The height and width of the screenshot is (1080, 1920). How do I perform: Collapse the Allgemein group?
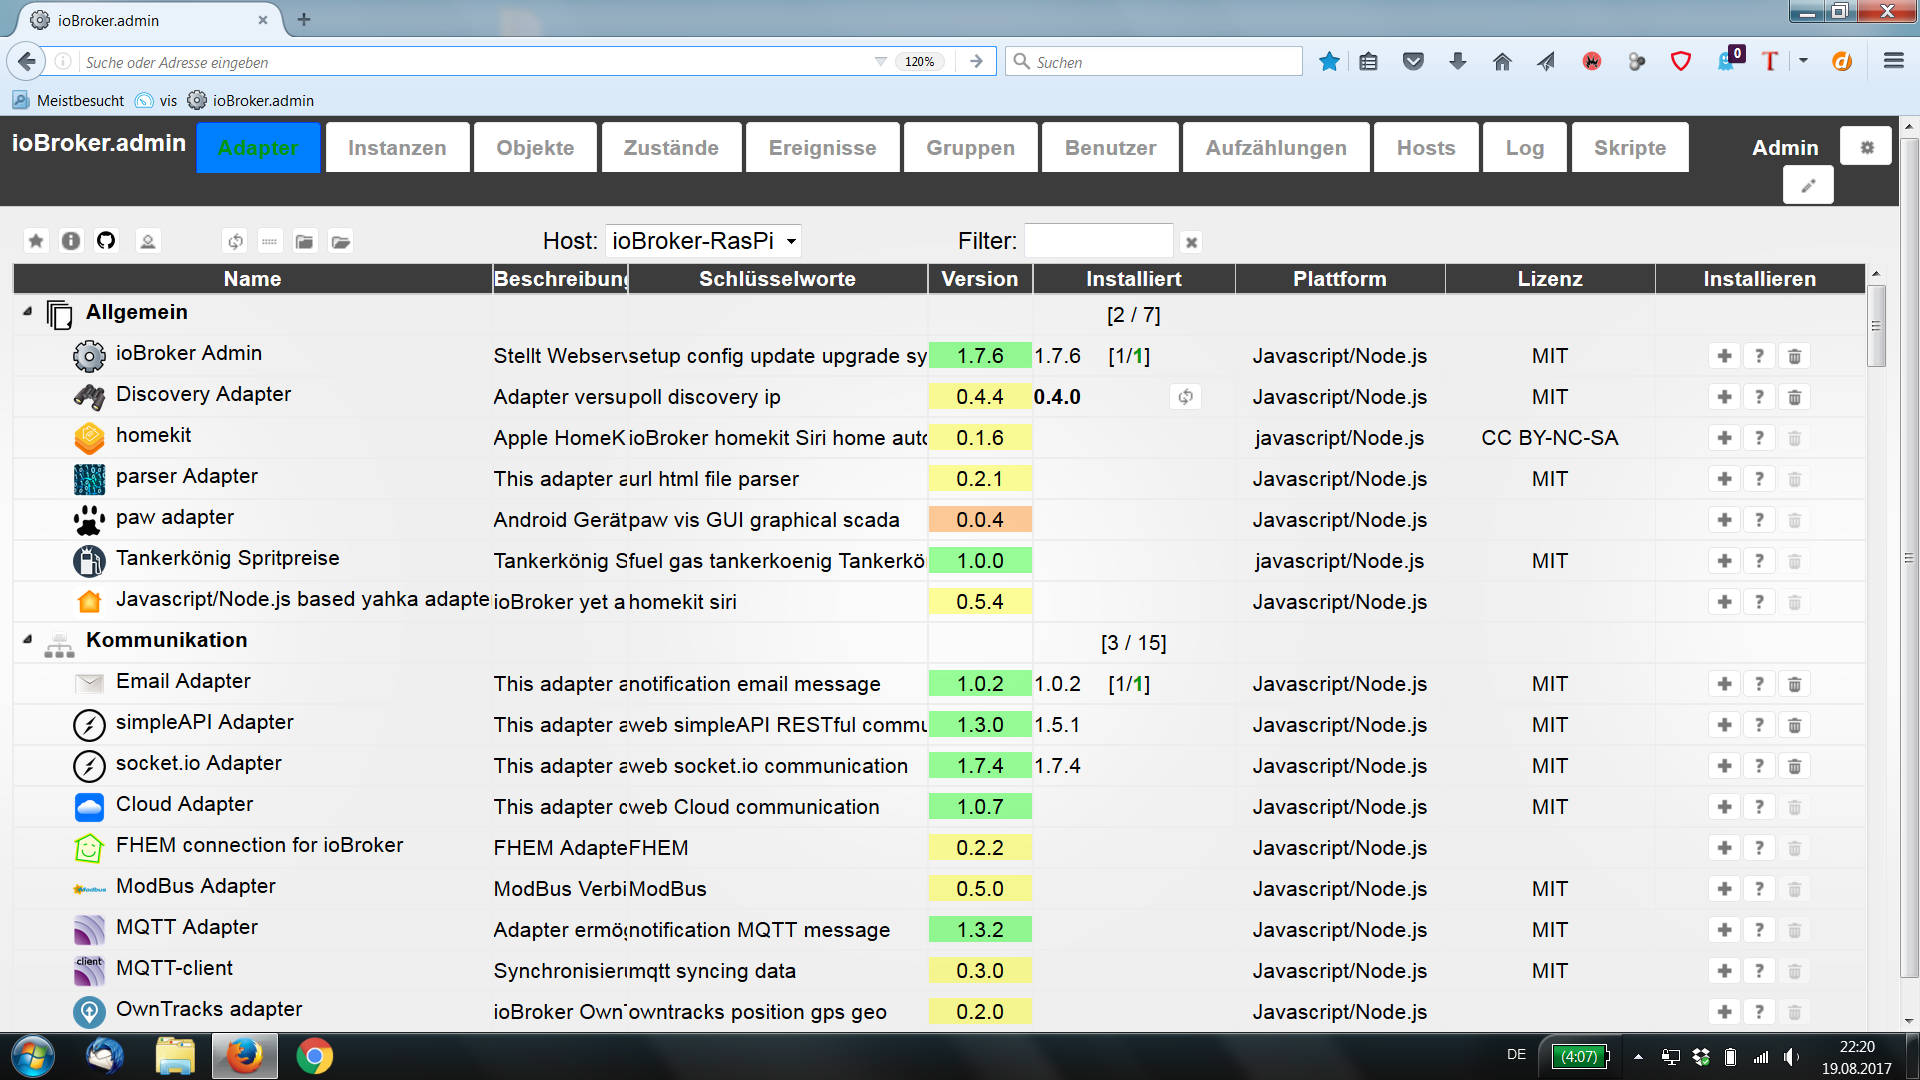point(27,312)
